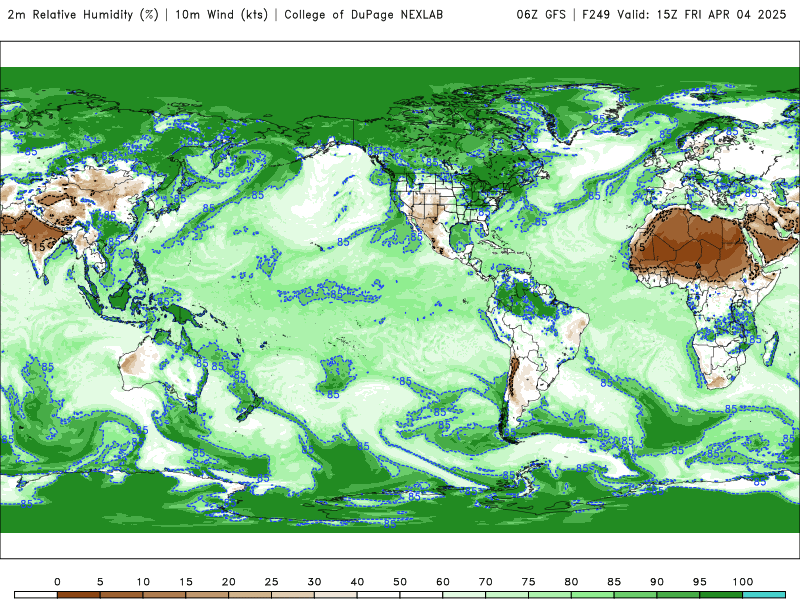Click the "15" contour label over India
The width and height of the screenshot is (800, 600).
39,247
